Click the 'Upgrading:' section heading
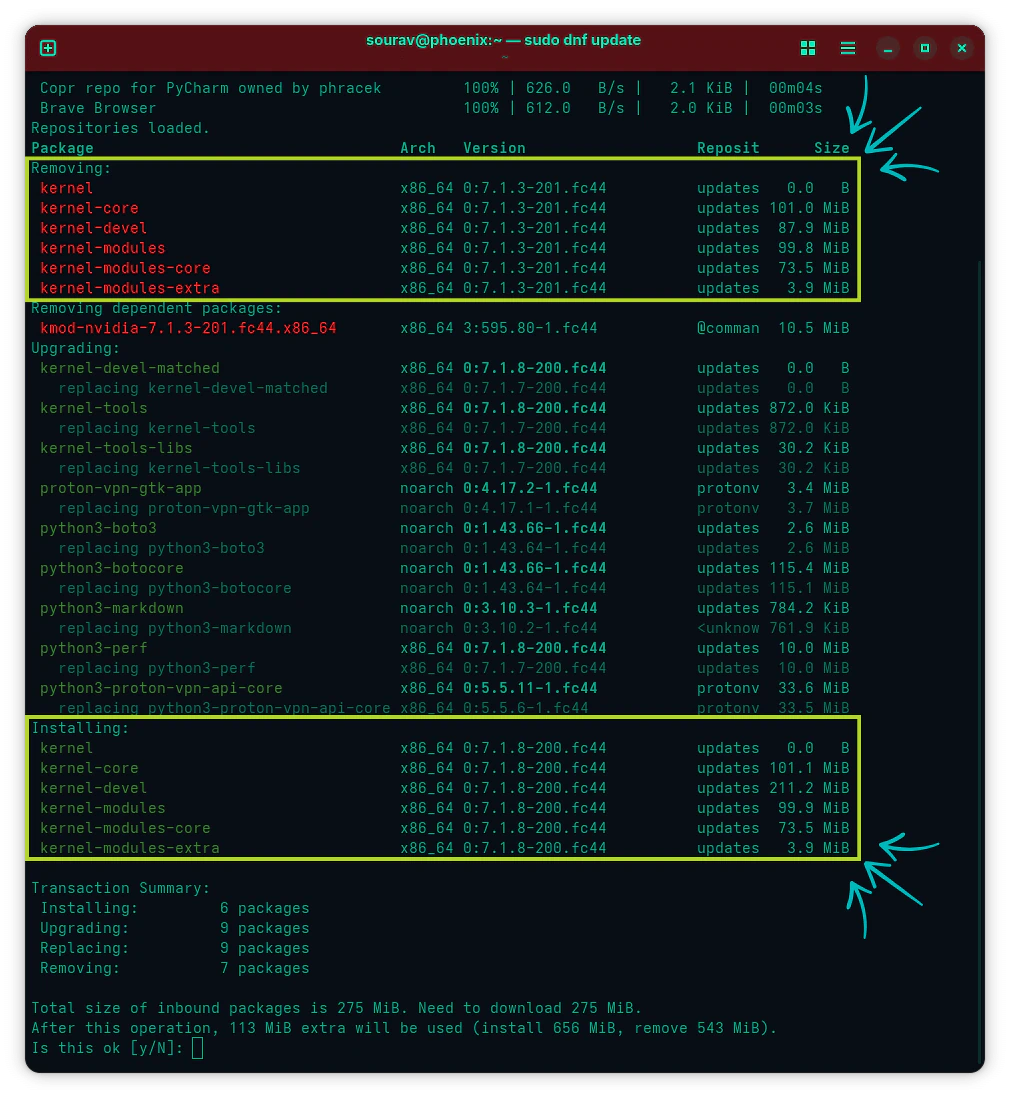The width and height of the screenshot is (1010, 1098). 76,348
